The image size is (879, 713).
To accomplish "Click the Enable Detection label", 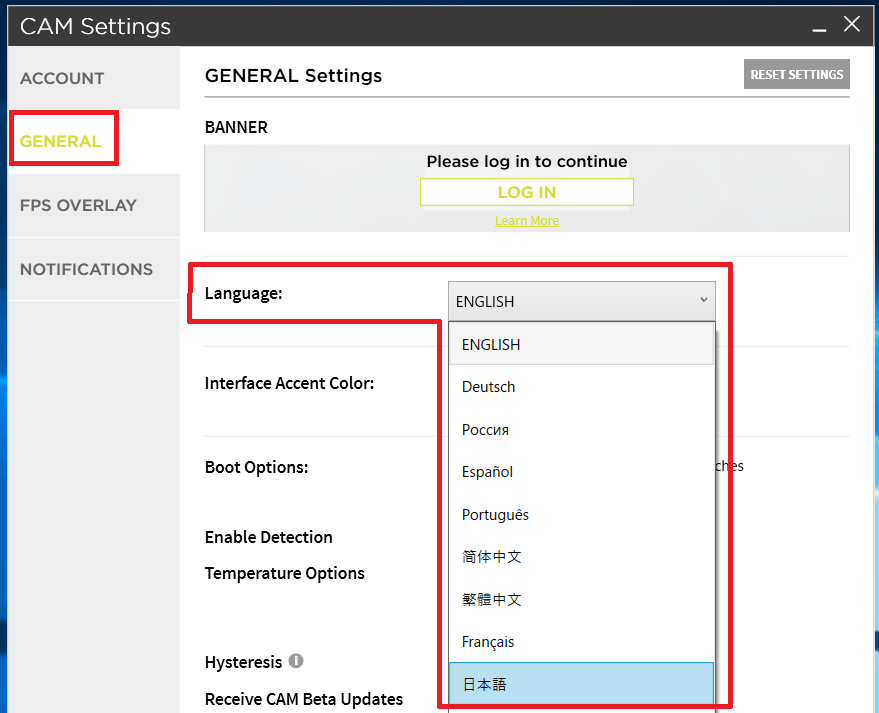I will pos(269,537).
